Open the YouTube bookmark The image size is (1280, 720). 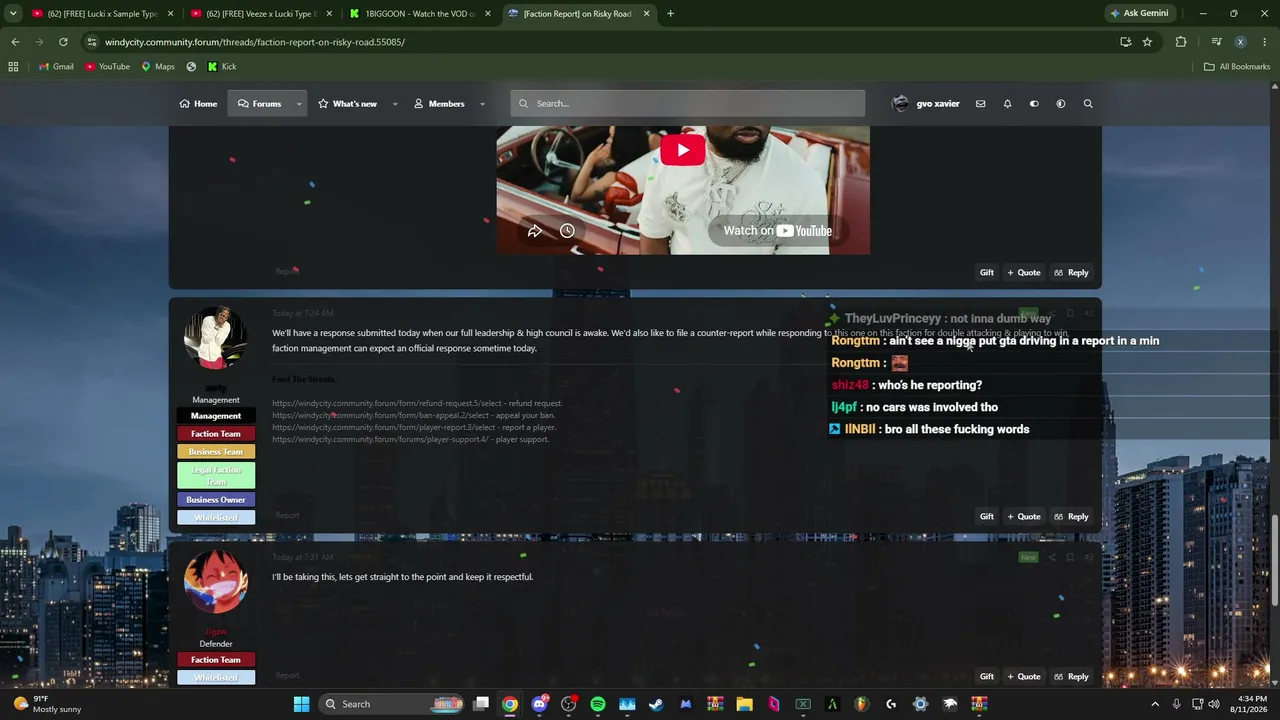(x=108, y=67)
